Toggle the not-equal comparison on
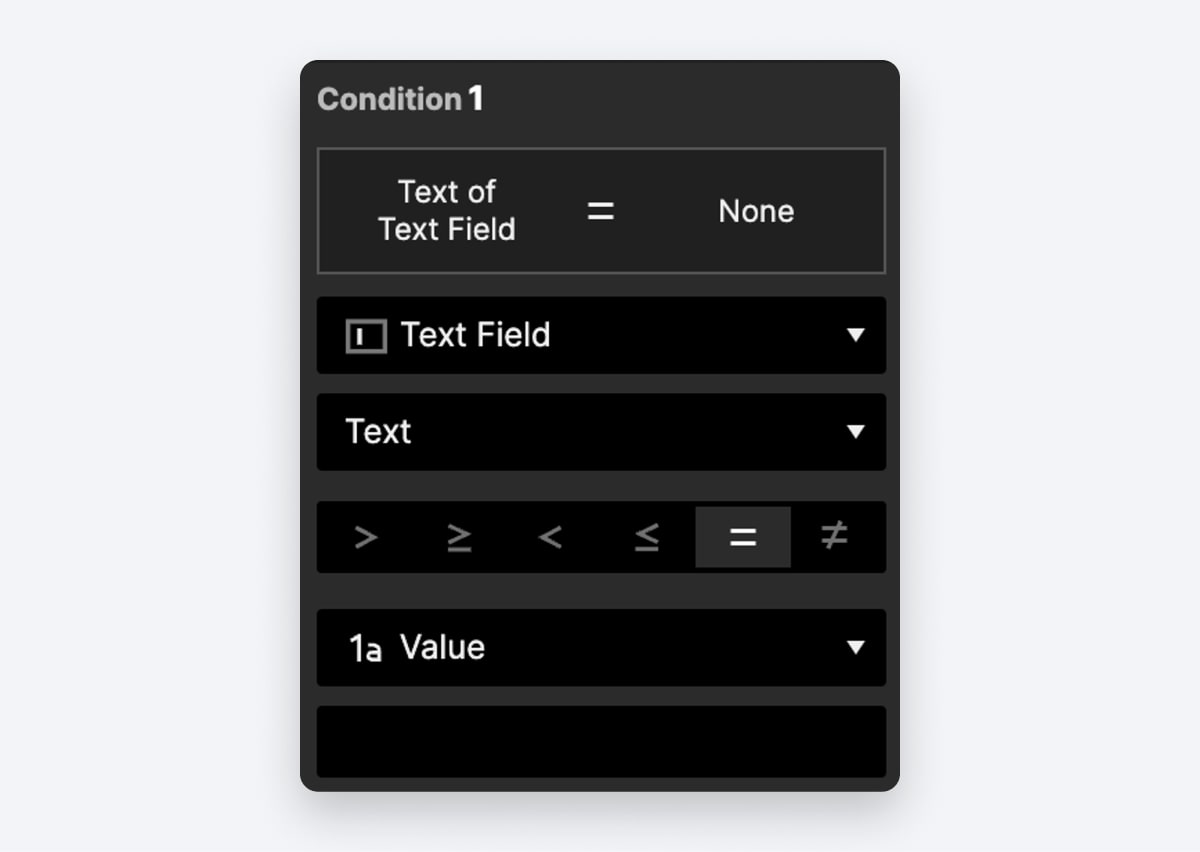The image size is (1200, 852). click(833, 537)
